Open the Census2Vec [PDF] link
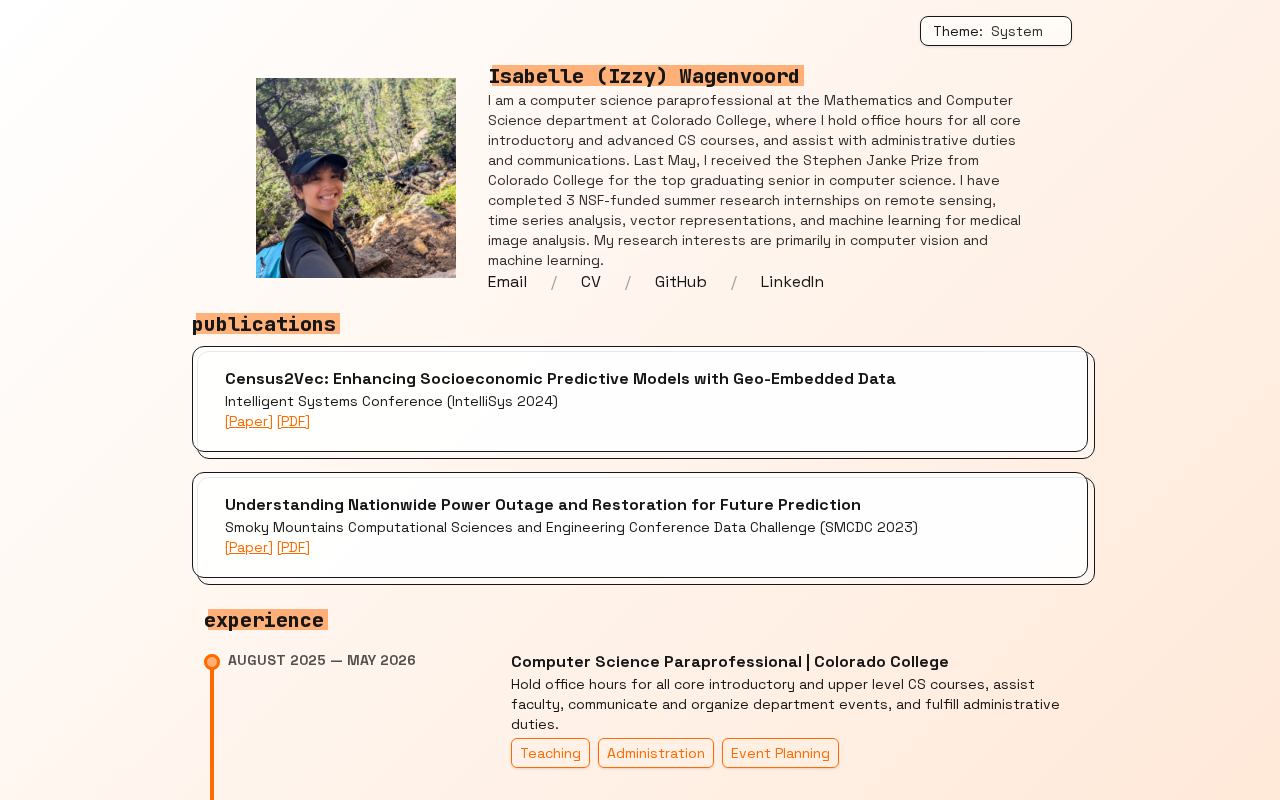 click(x=293, y=421)
